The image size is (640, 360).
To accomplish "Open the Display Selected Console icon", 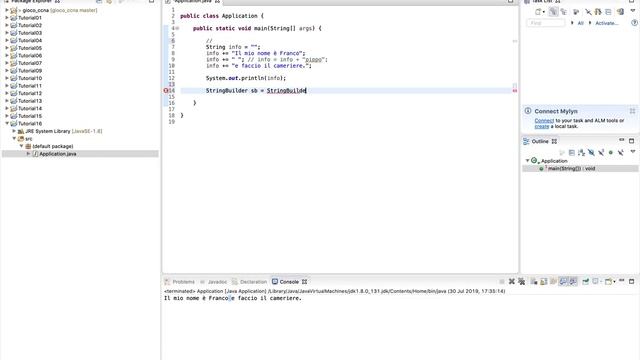I will pyautogui.click(x=596, y=282).
